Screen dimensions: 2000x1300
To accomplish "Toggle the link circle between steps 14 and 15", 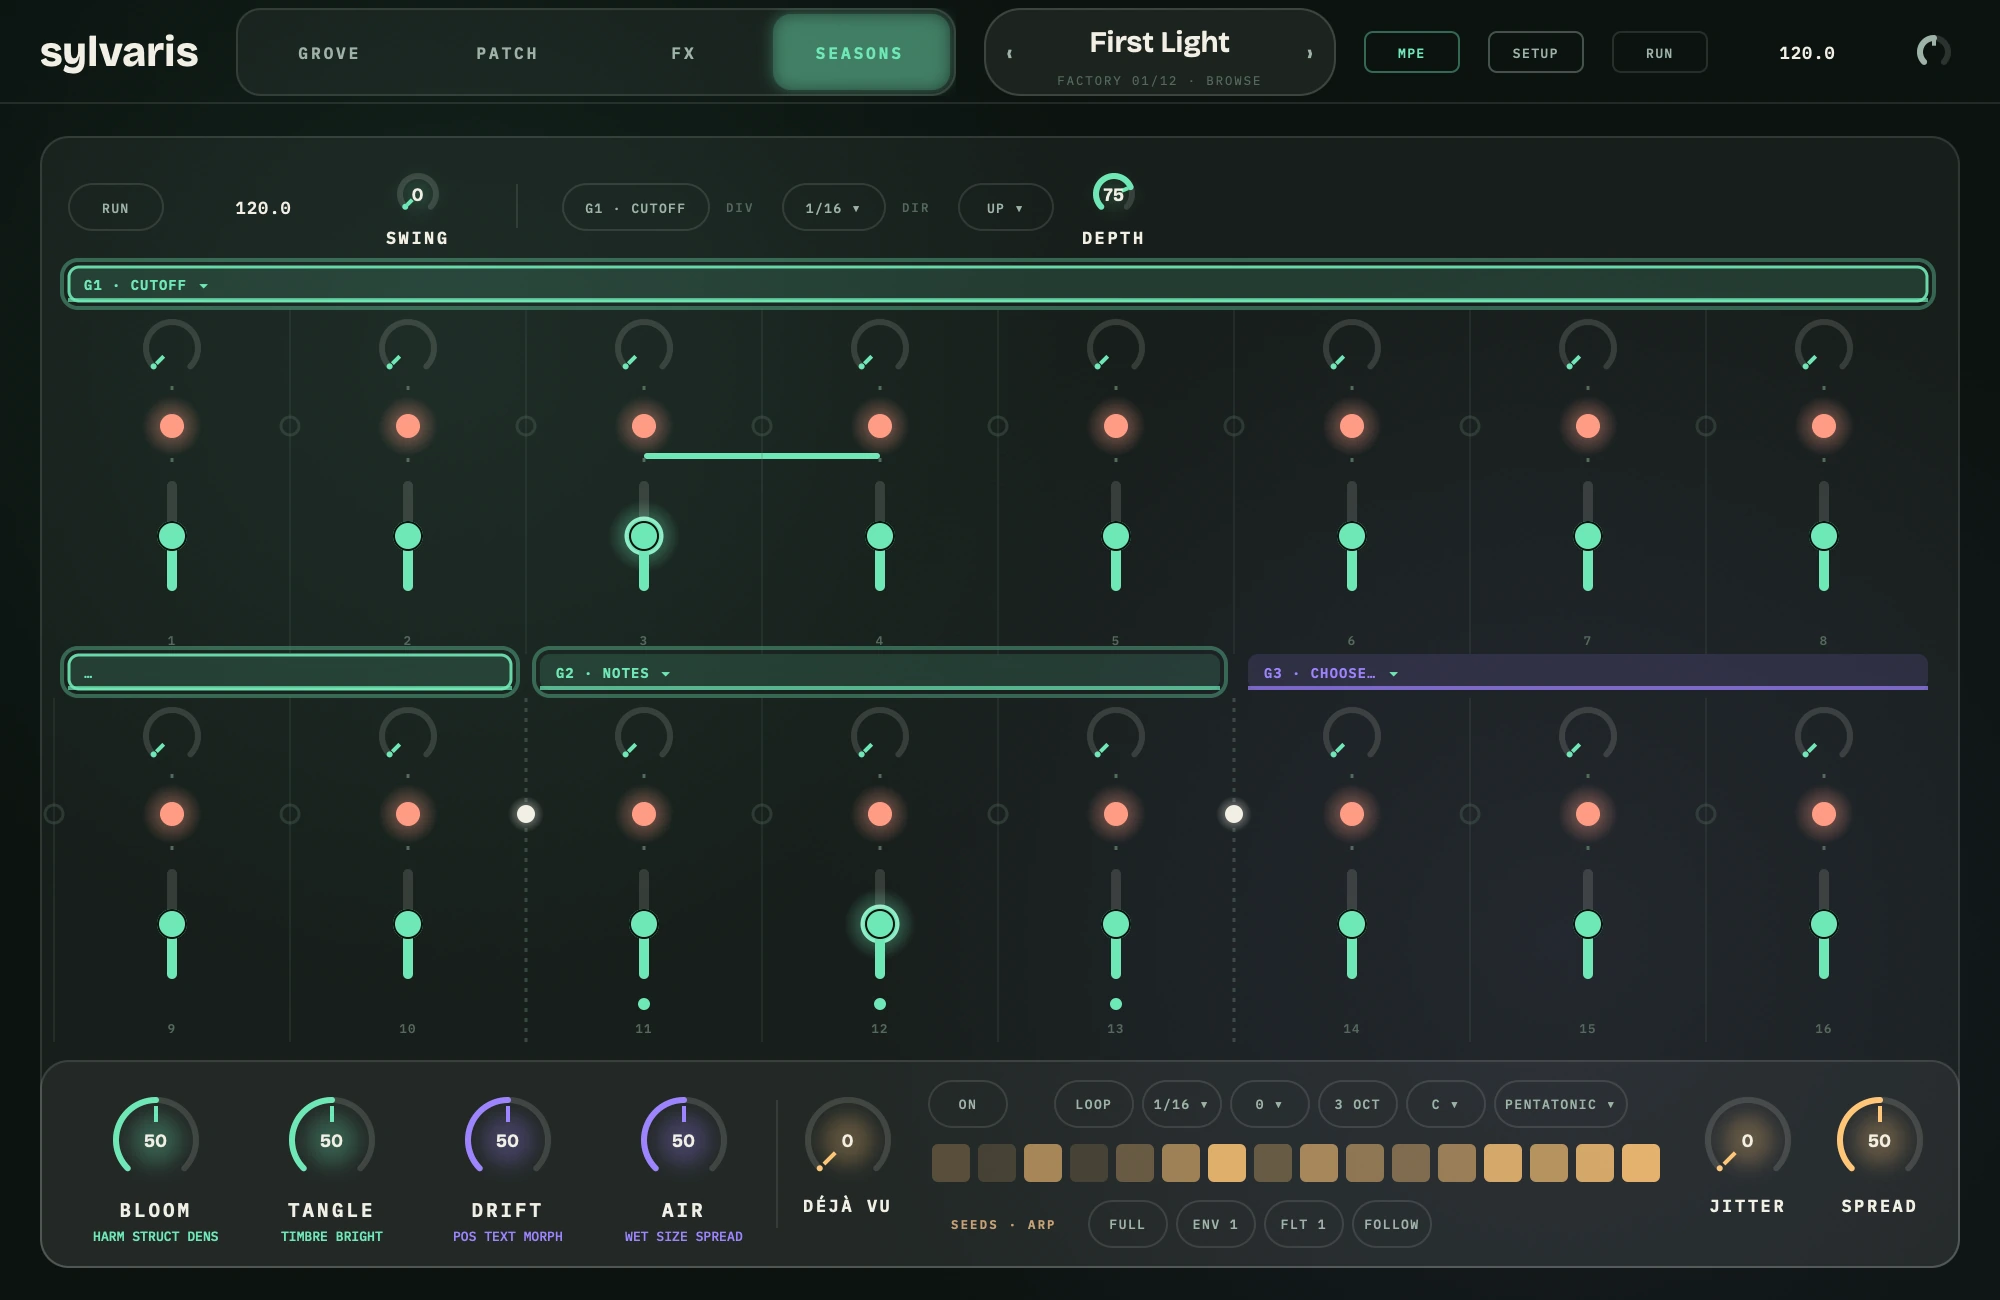I will coord(1470,814).
